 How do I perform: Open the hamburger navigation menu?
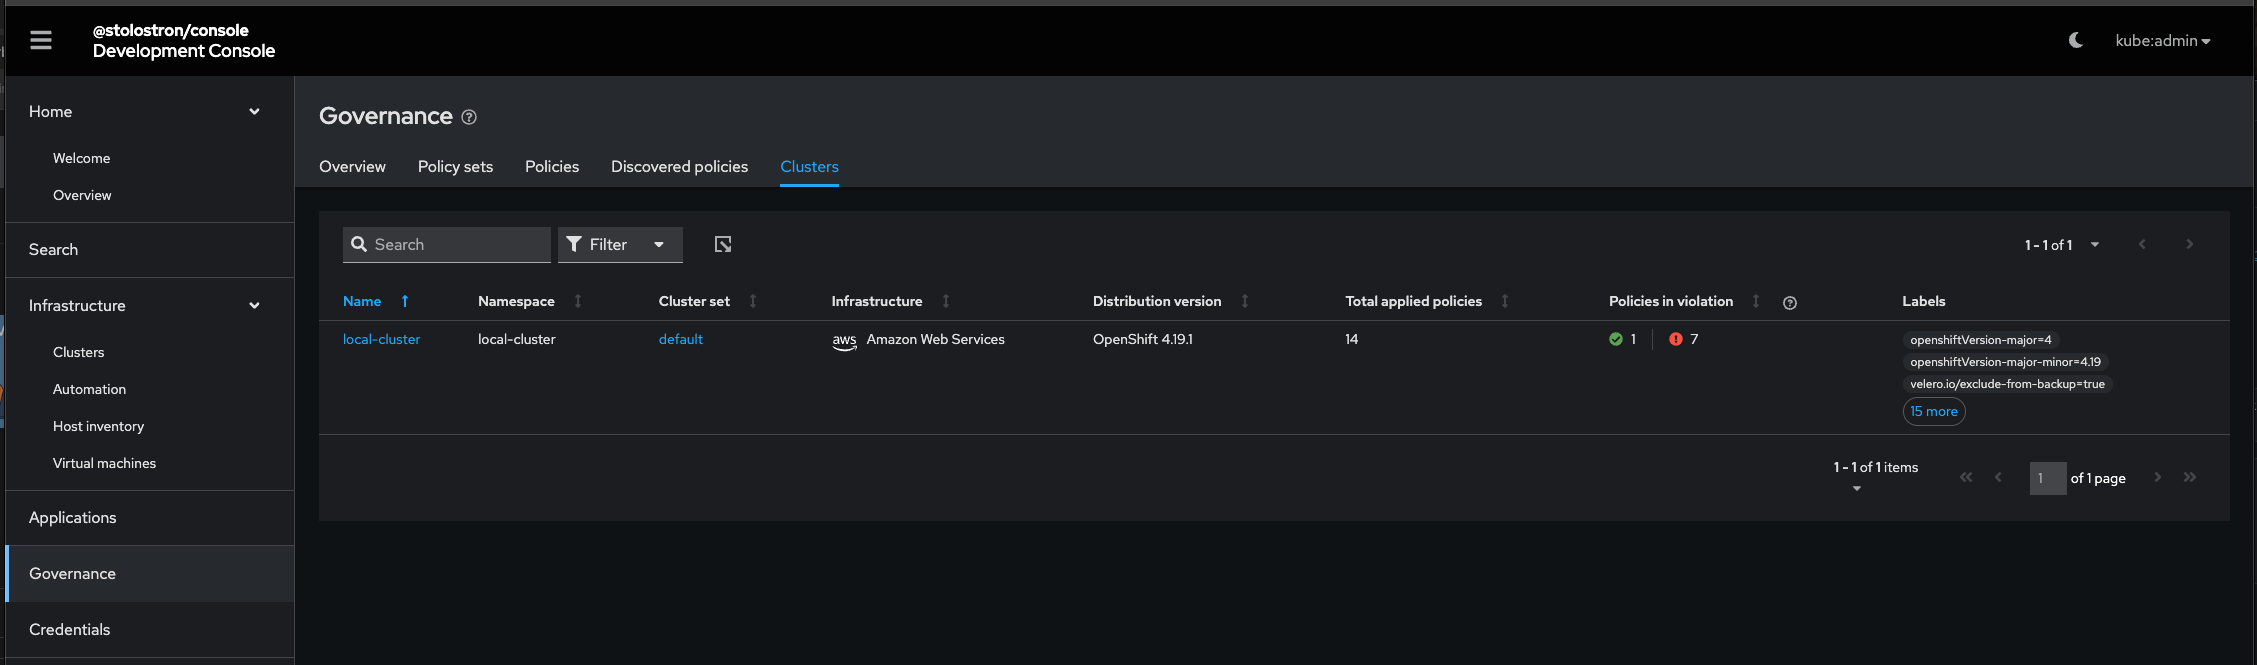(41, 40)
